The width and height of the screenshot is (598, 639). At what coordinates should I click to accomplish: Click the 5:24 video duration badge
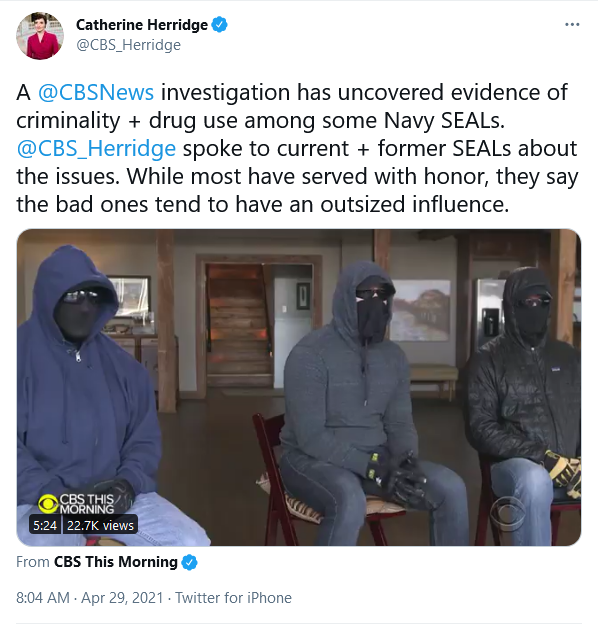tap(45, 525)
